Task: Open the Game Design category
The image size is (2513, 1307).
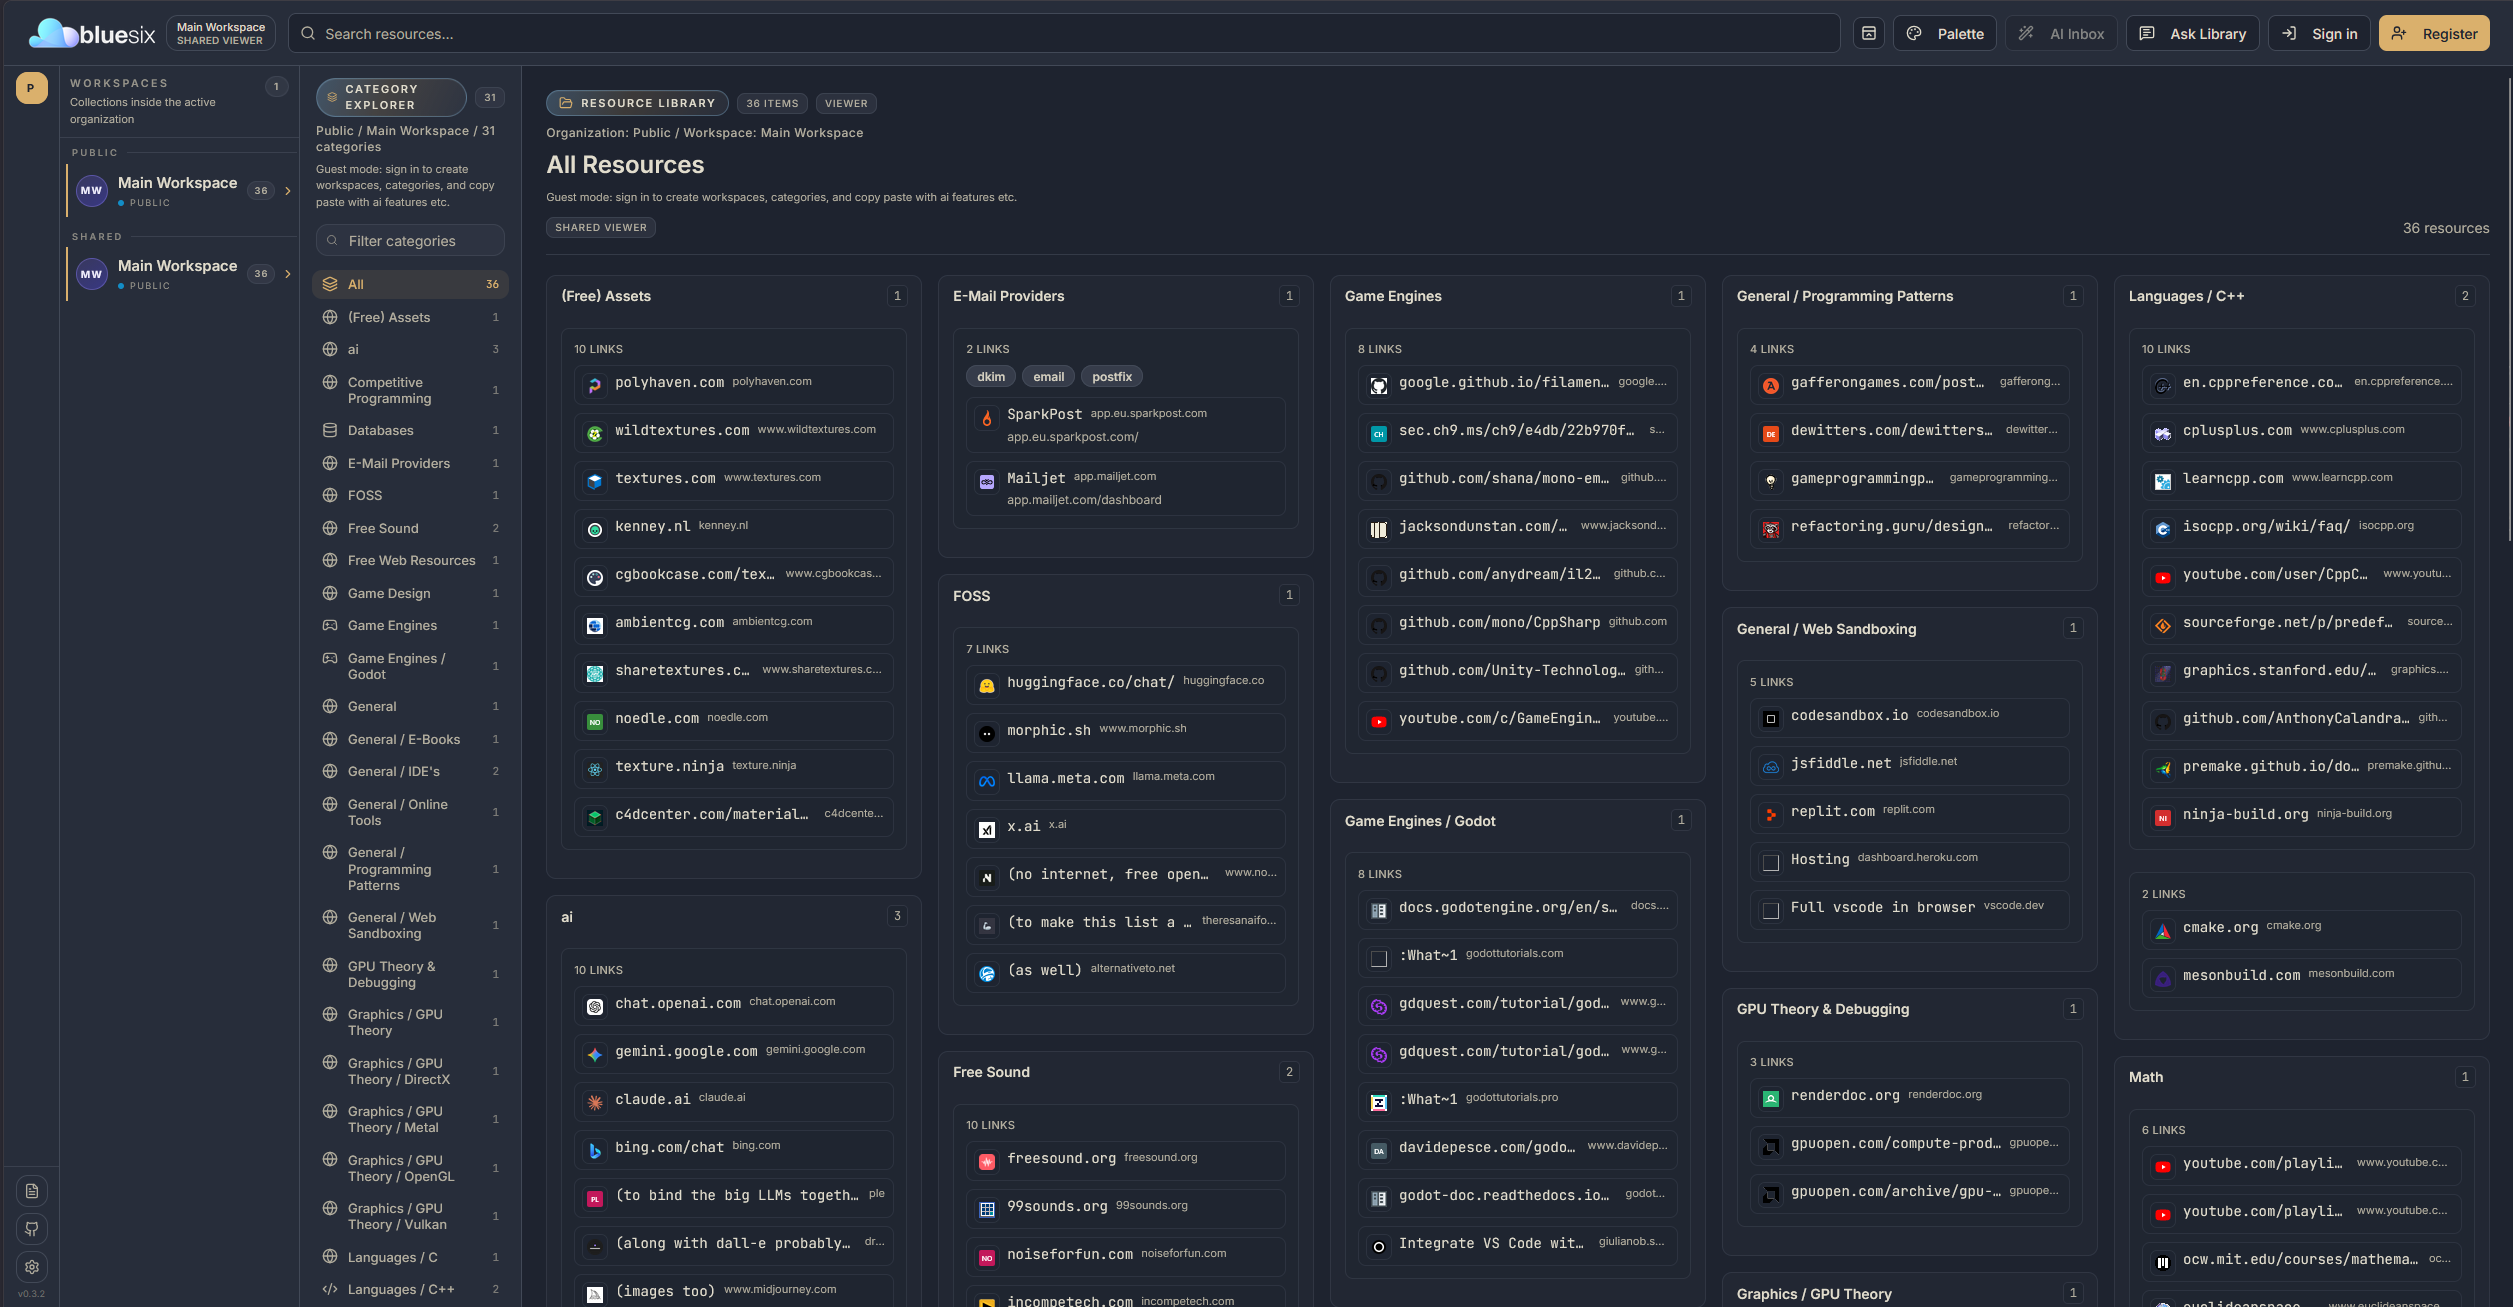Action: 411,594
